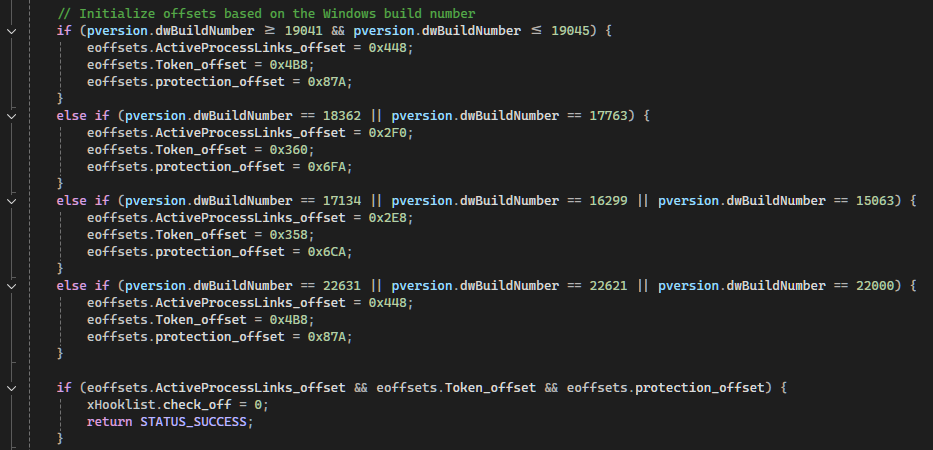Screen dimensions: 933x450
Task: Fold the final if block checking eoffsets
Action: (x=11, y=388)
